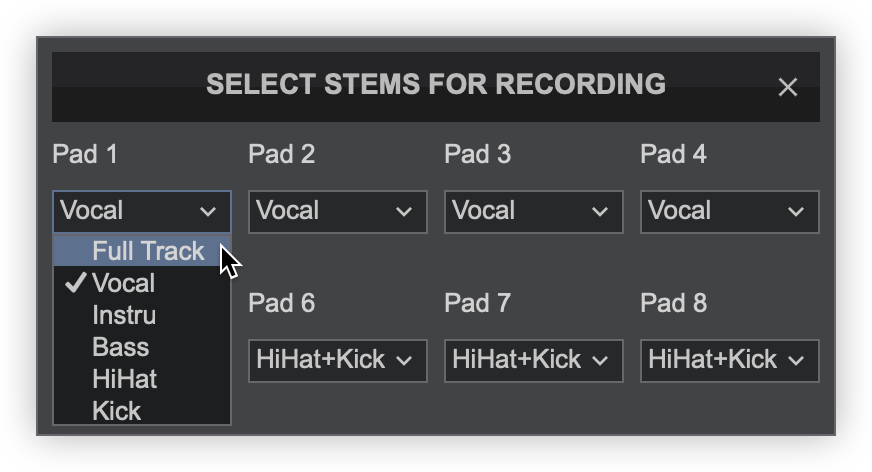The height and width of the screenshot is (472, 872).
Task: Click the Pad 3 label
Action: 477,154
